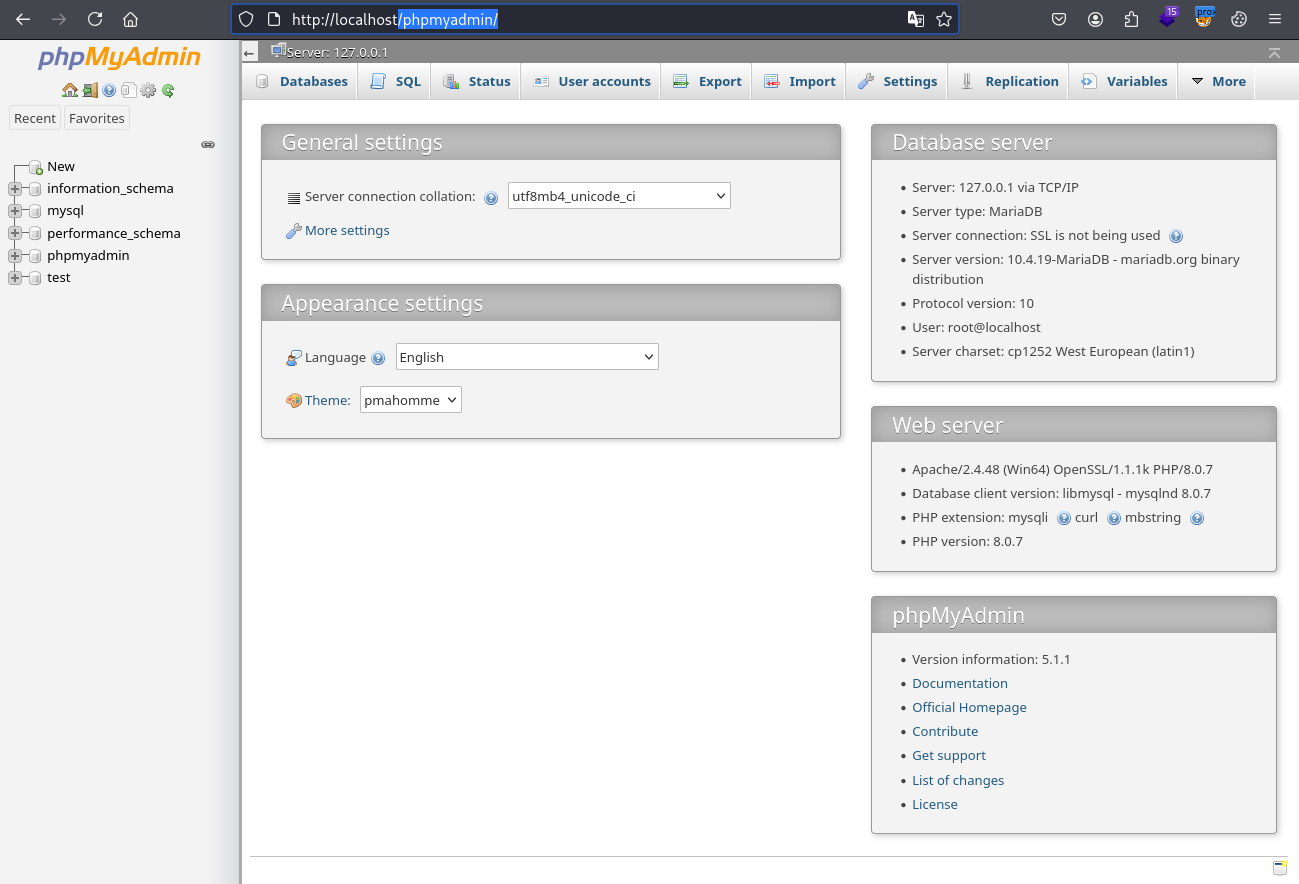Open the Official Homepage link
1299x884 pixels.
tap(969, 708)
